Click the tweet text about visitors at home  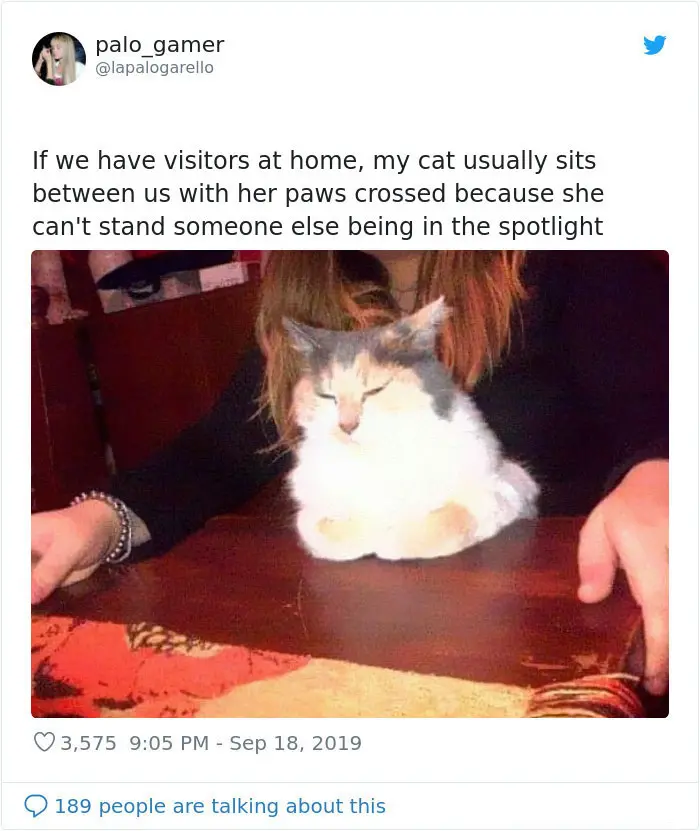tap(318, 193)
